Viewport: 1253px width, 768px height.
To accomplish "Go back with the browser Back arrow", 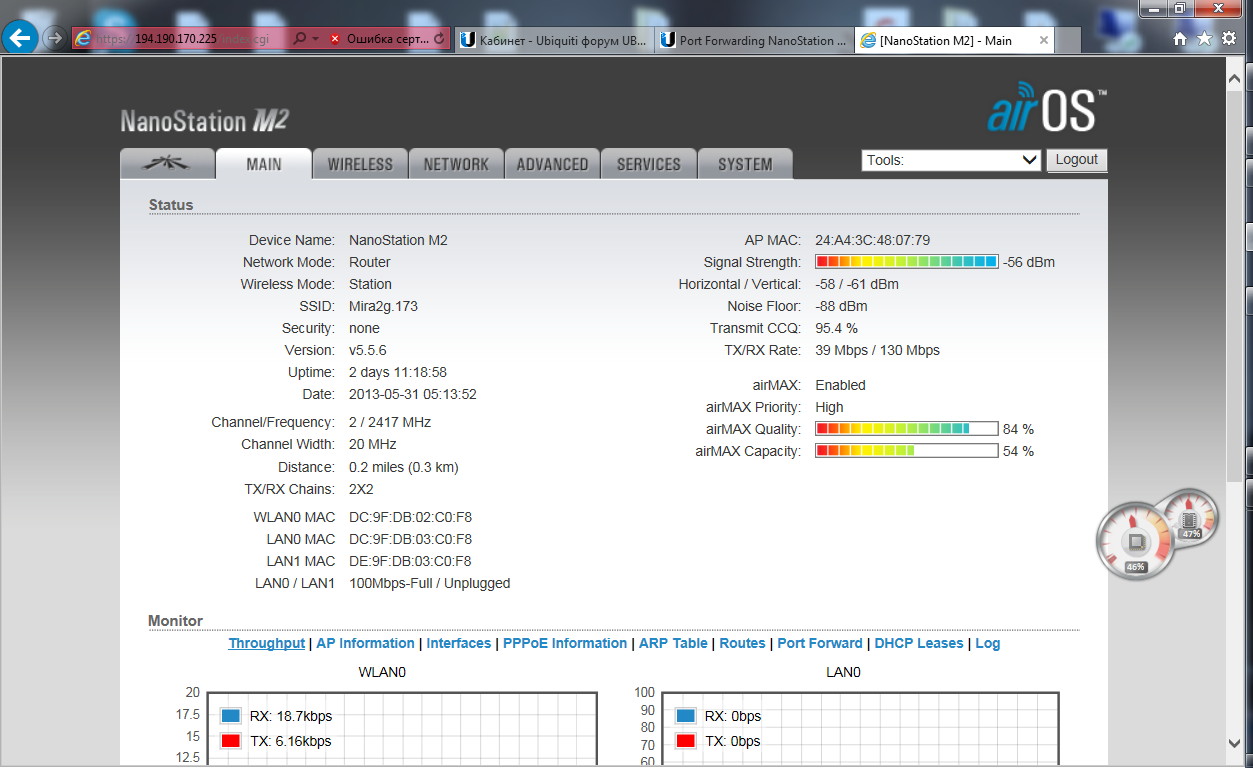I will tap(21, 38).
